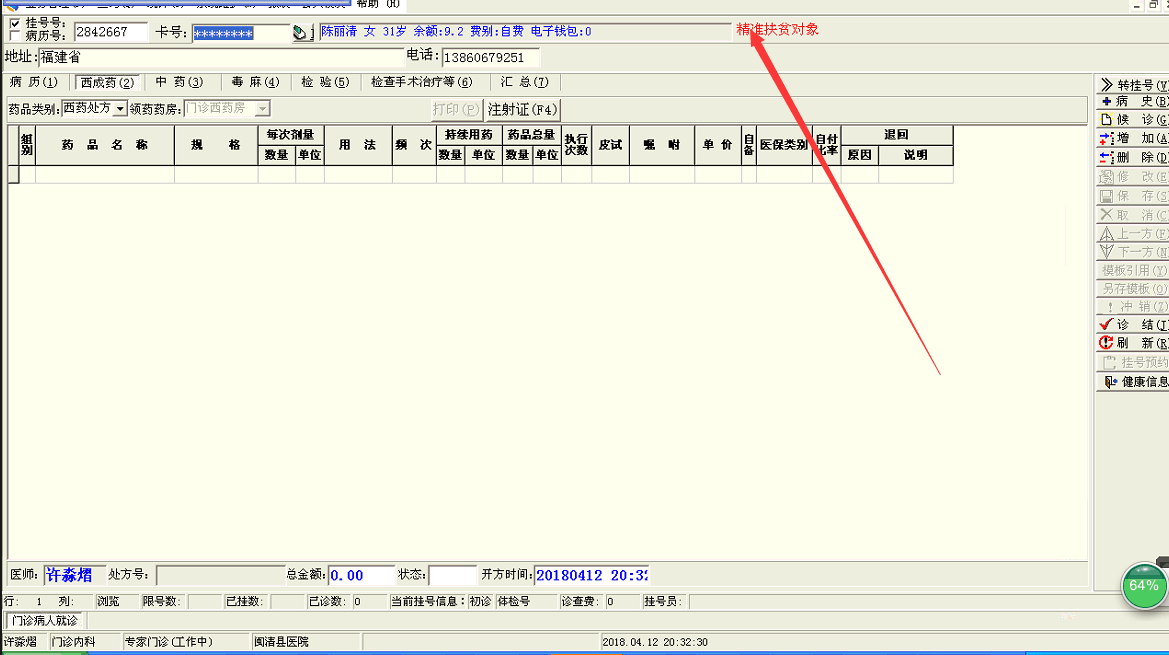
Task: Click the 浏览 status bar entry
Action: (108, 601)
